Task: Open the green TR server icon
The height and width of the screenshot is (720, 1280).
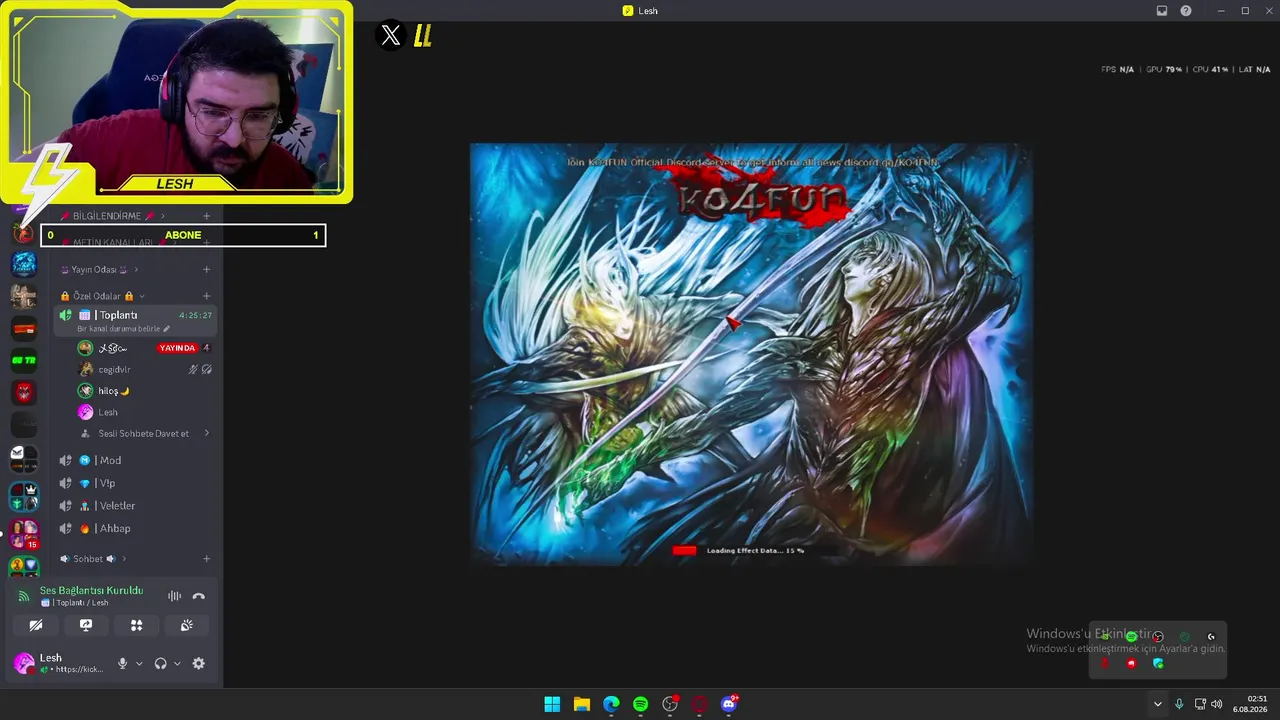Action: click(x=24, y=360)
